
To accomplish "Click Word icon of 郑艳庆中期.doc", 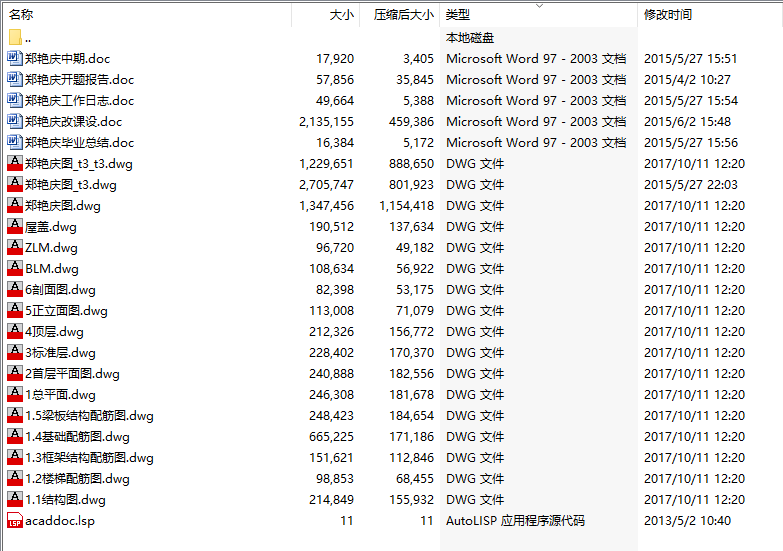I will [x=15, y=58].
